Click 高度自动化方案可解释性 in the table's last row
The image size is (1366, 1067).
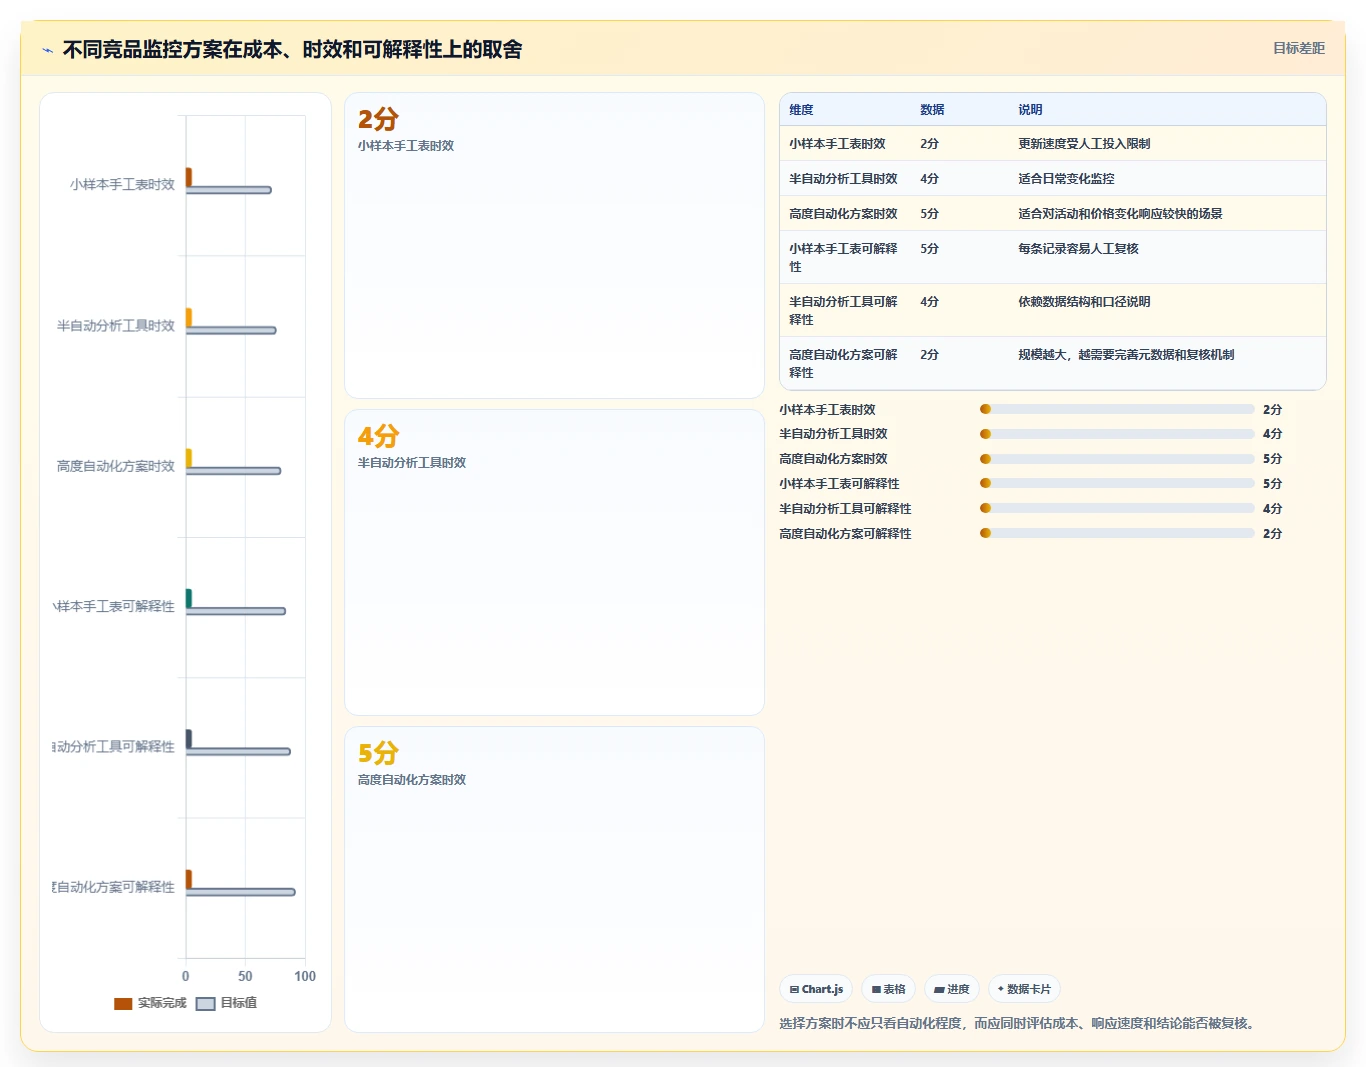click(843, 364)
